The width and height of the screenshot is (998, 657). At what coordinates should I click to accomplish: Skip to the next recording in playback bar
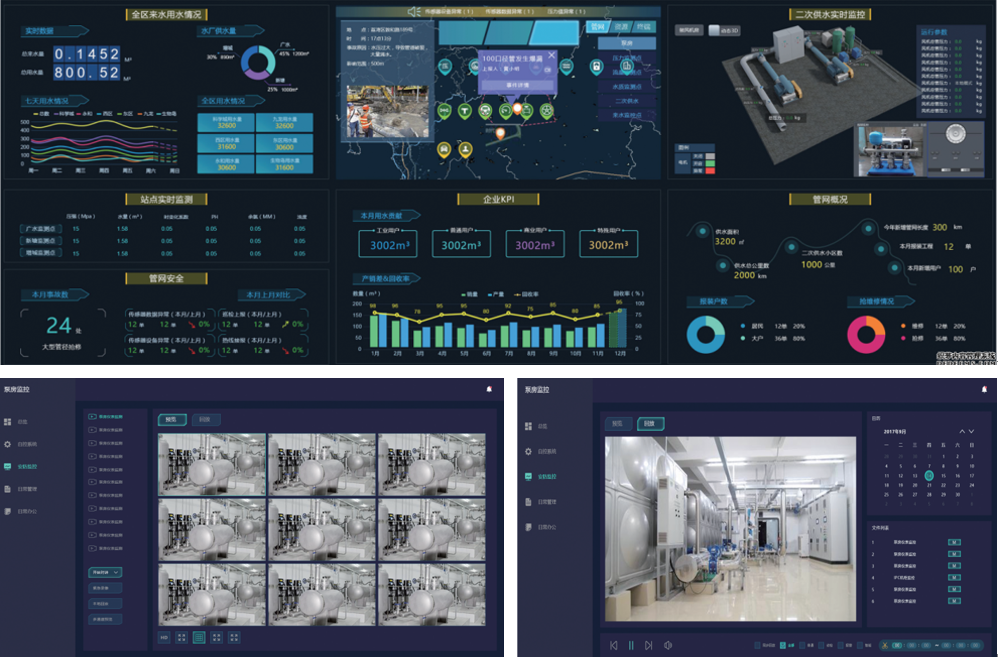point(649,646)
